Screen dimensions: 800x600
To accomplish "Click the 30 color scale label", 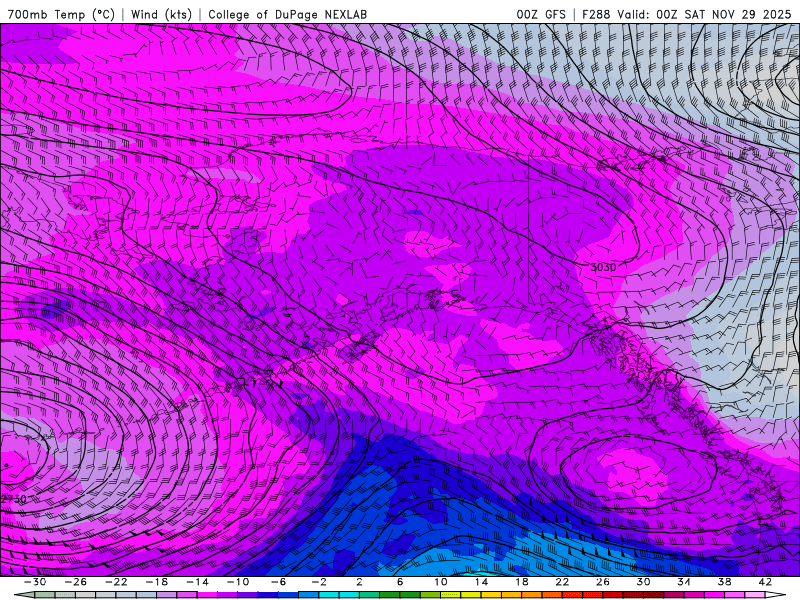I will tap(643, 582).
